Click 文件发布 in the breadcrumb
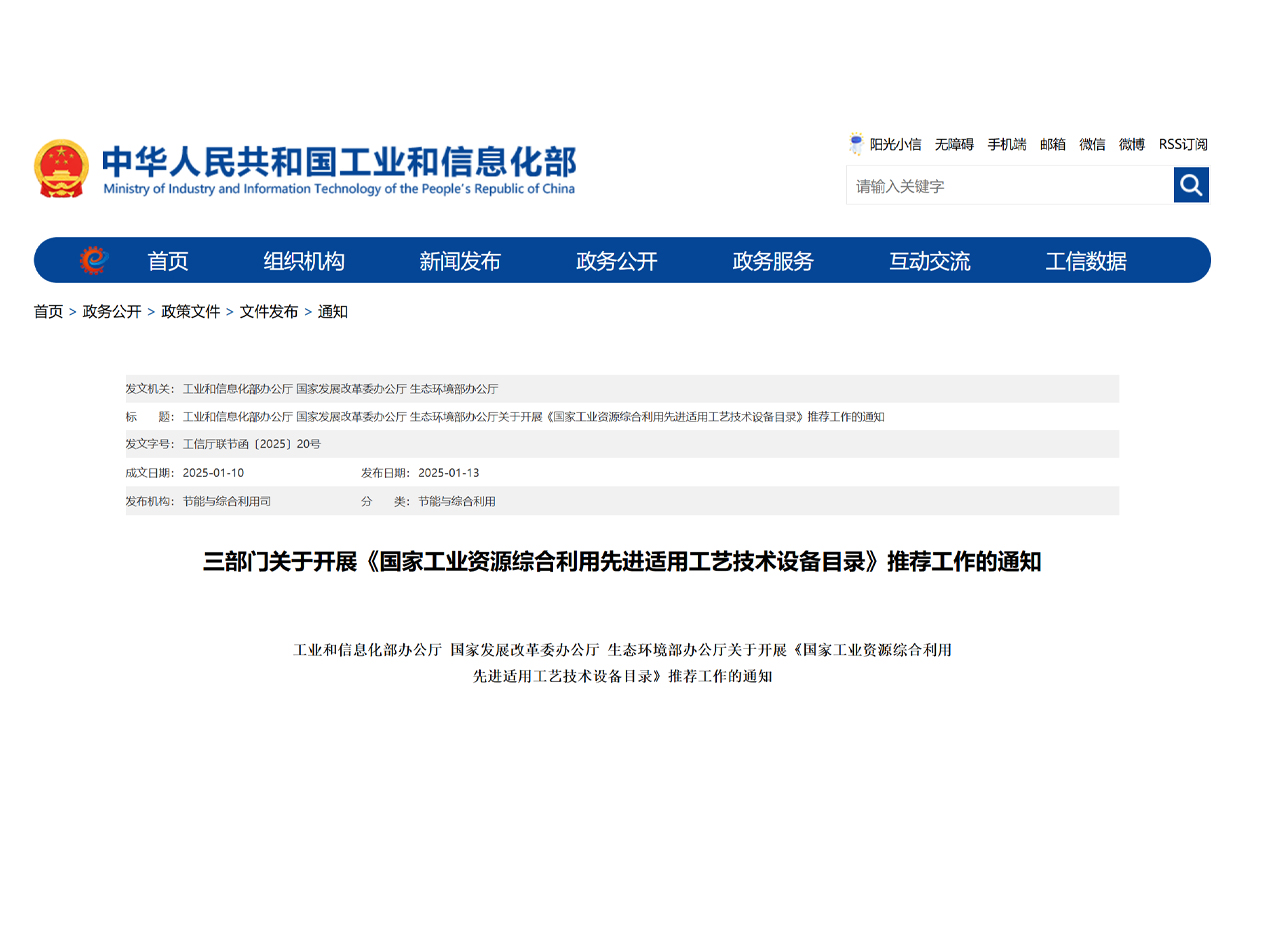Image resolution: width=1276 pixels, height=930 pixels. [x=269, y=312]
